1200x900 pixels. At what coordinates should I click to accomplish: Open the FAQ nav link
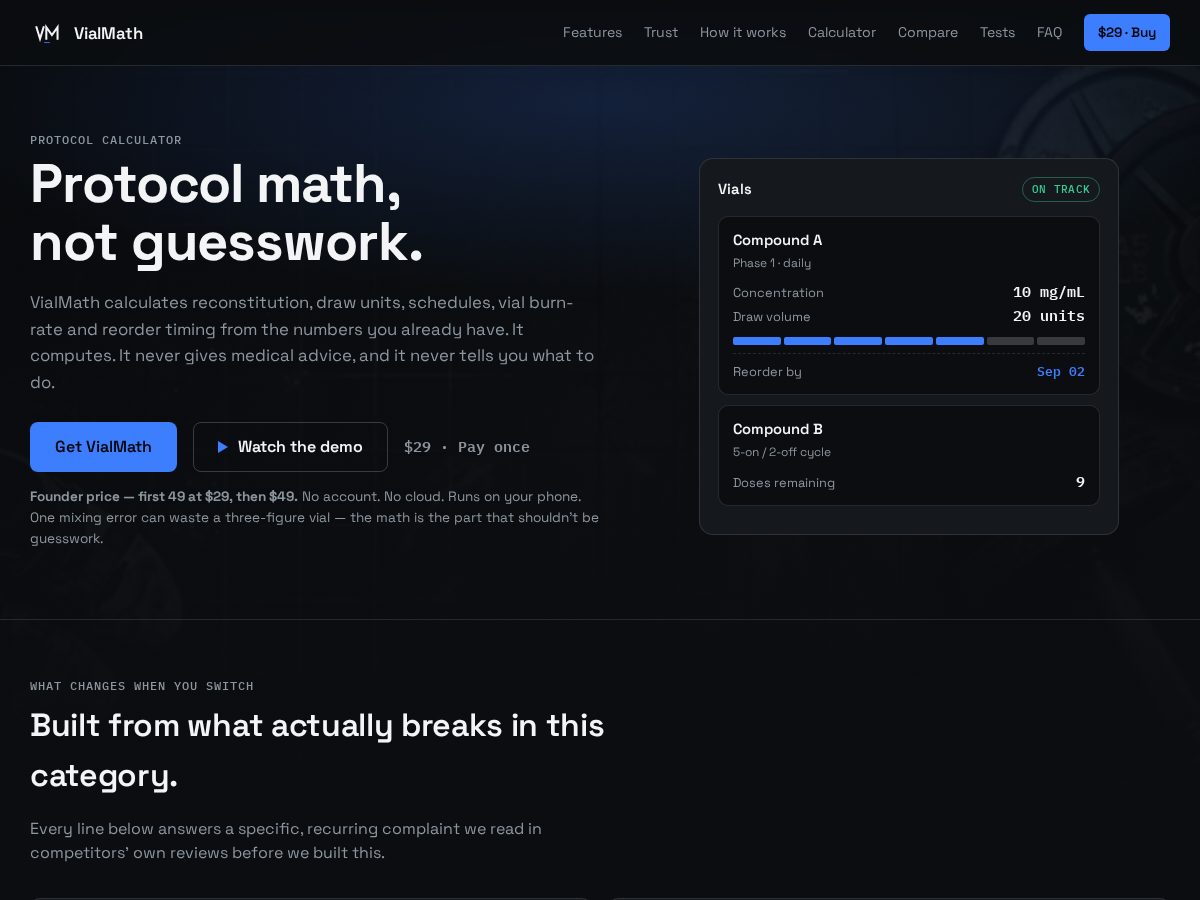[x=1049, y=33]
